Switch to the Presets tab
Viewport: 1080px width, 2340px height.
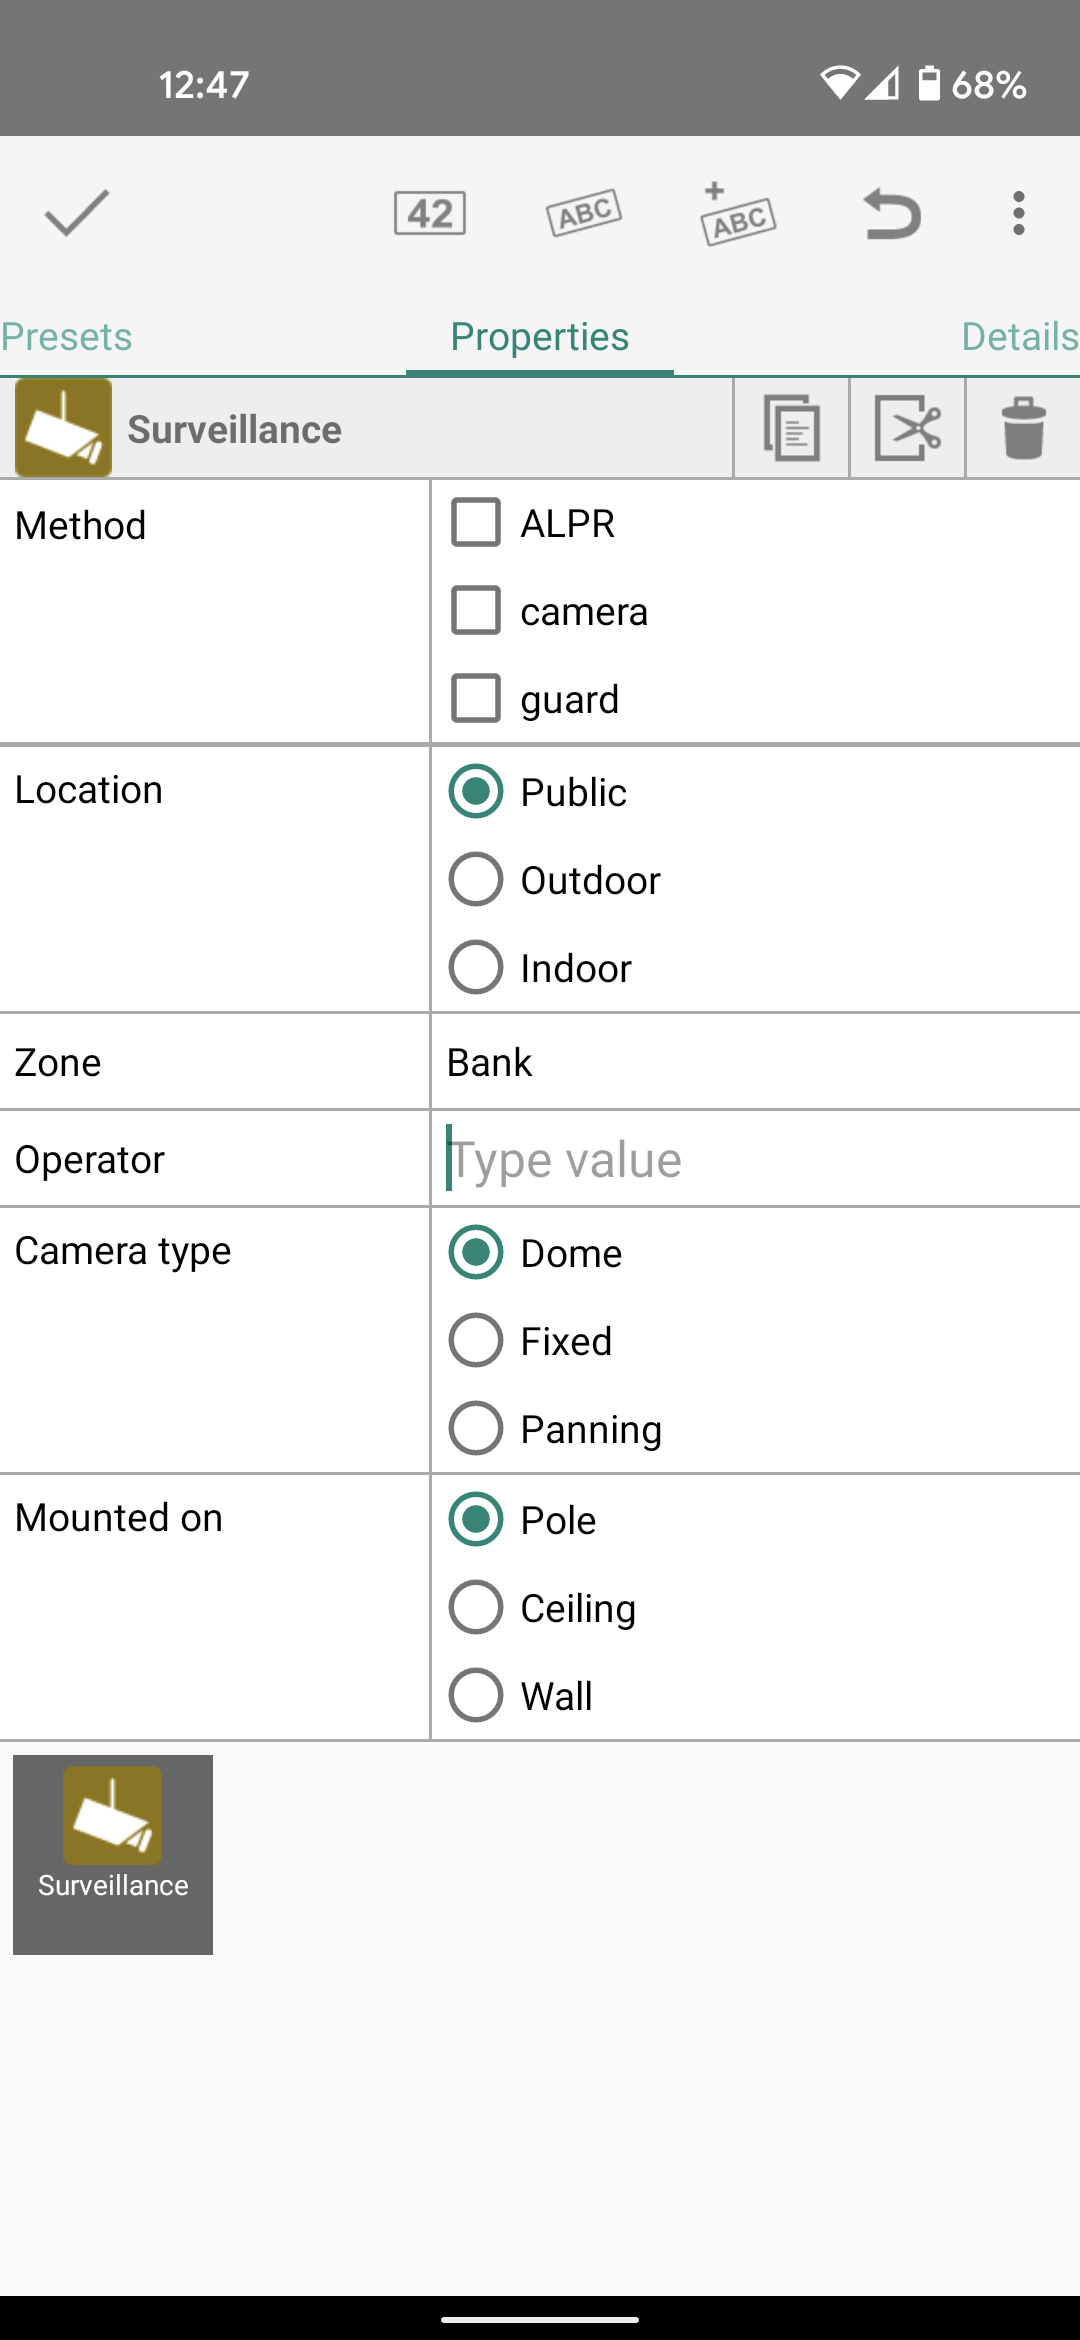click(67, 337)
